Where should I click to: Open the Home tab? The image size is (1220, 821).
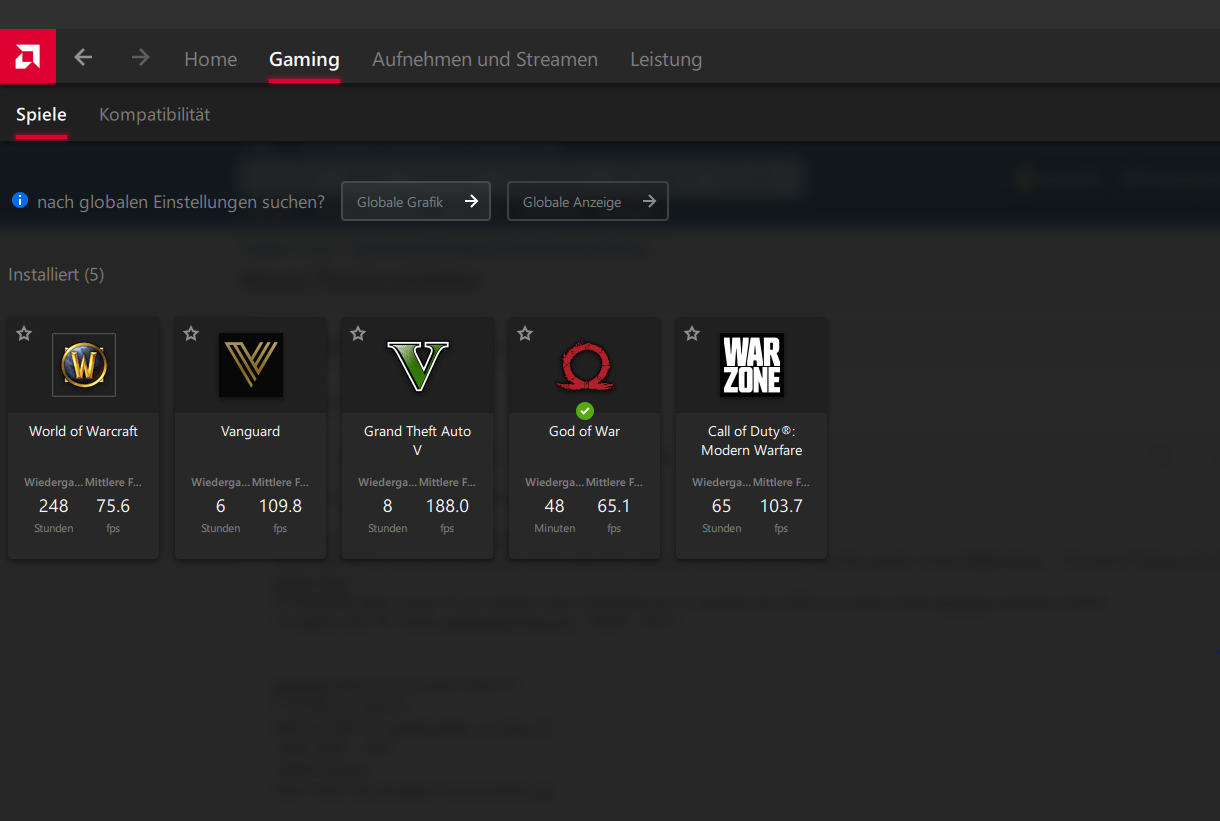(x=210, y=60)
